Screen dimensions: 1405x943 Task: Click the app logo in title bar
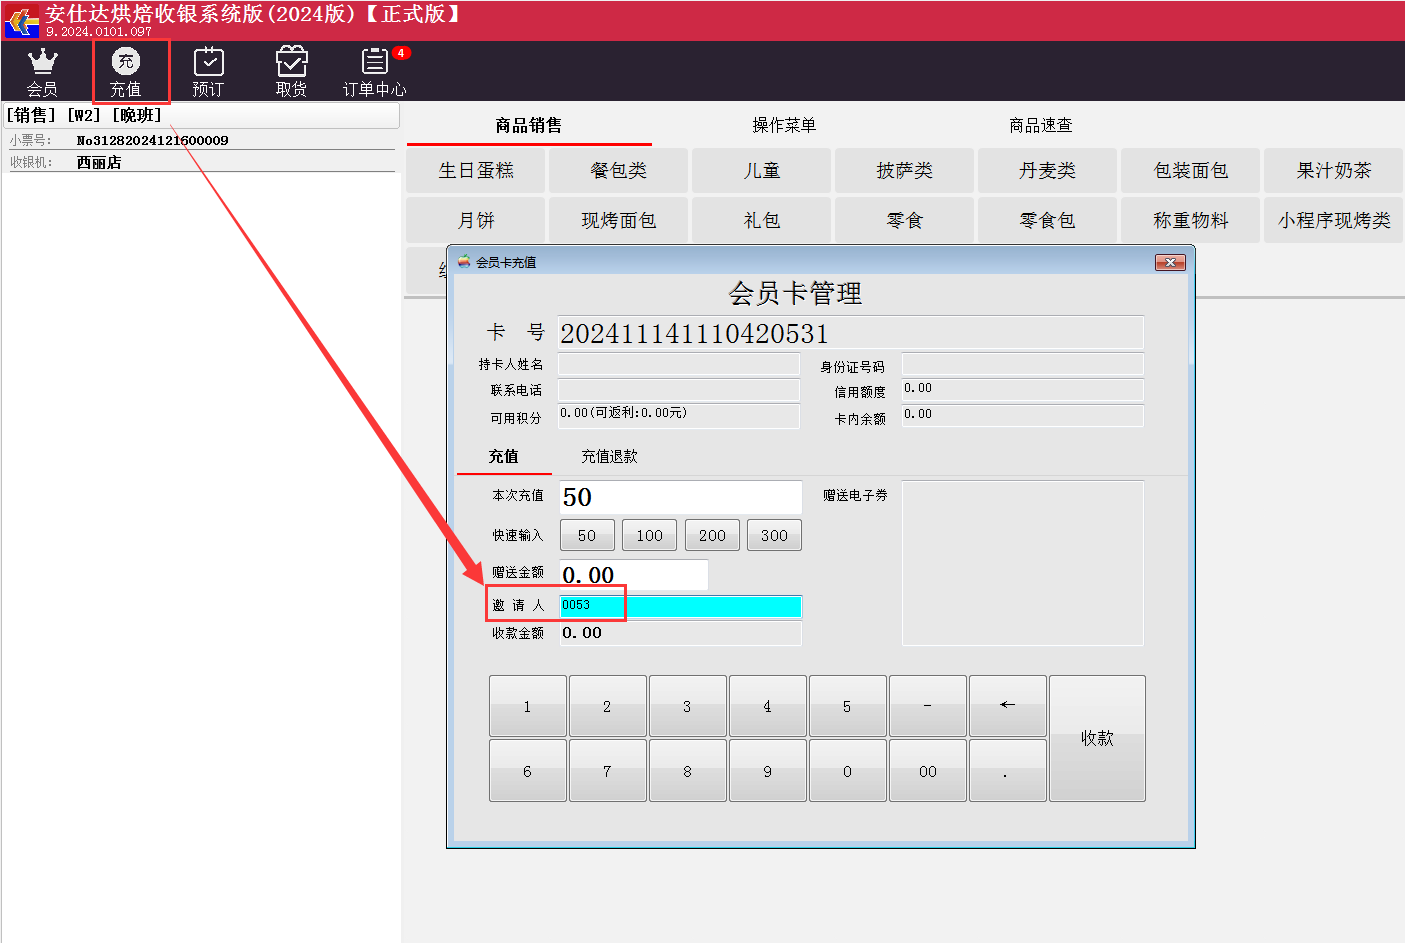(21, 21)
